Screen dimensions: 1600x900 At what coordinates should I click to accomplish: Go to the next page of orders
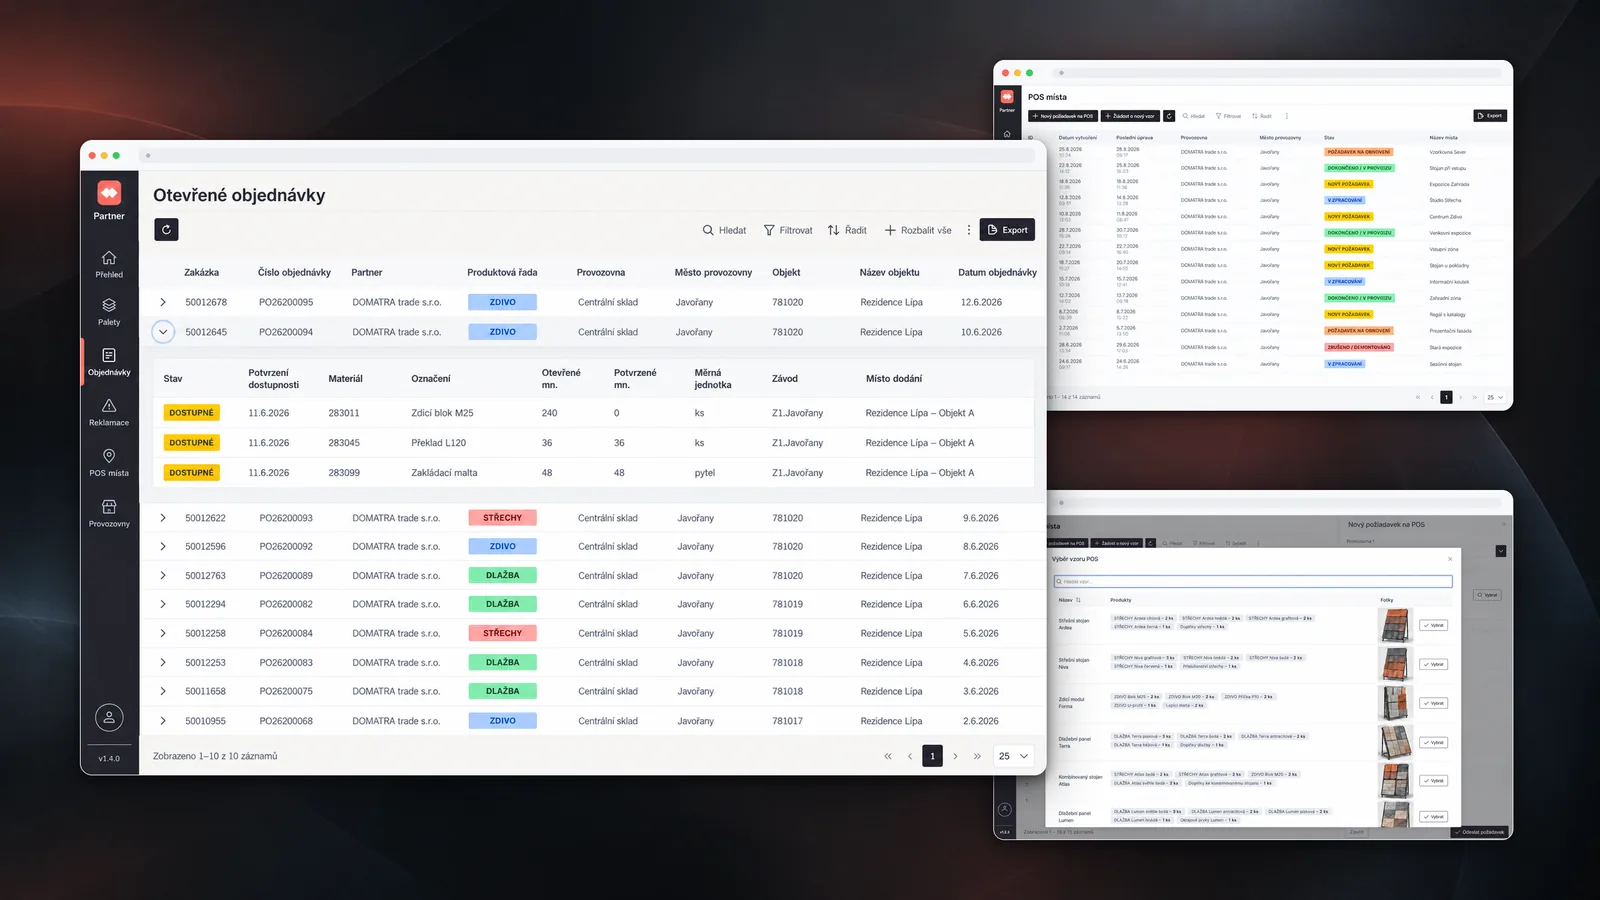click(955, 756)
